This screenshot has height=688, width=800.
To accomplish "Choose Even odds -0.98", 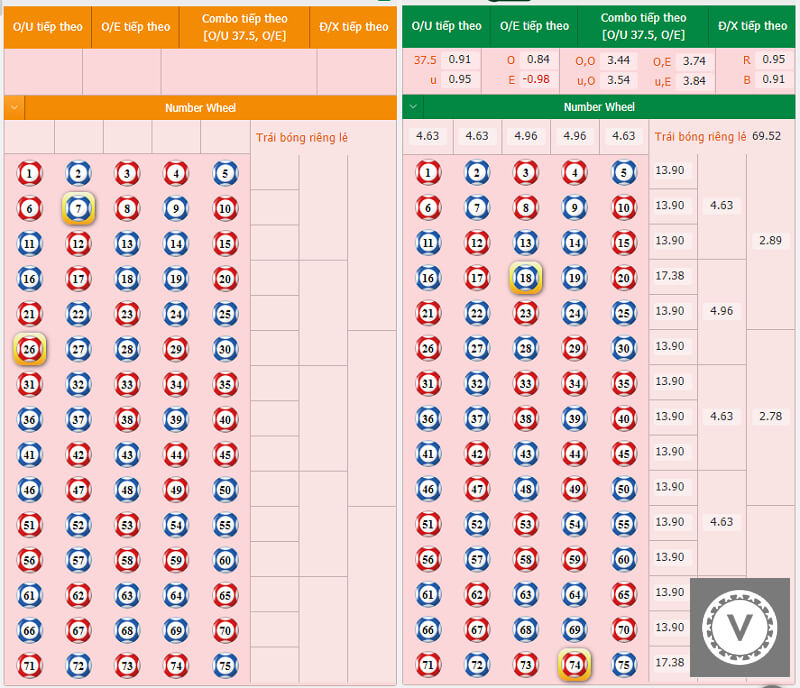I will click(536, 79).
